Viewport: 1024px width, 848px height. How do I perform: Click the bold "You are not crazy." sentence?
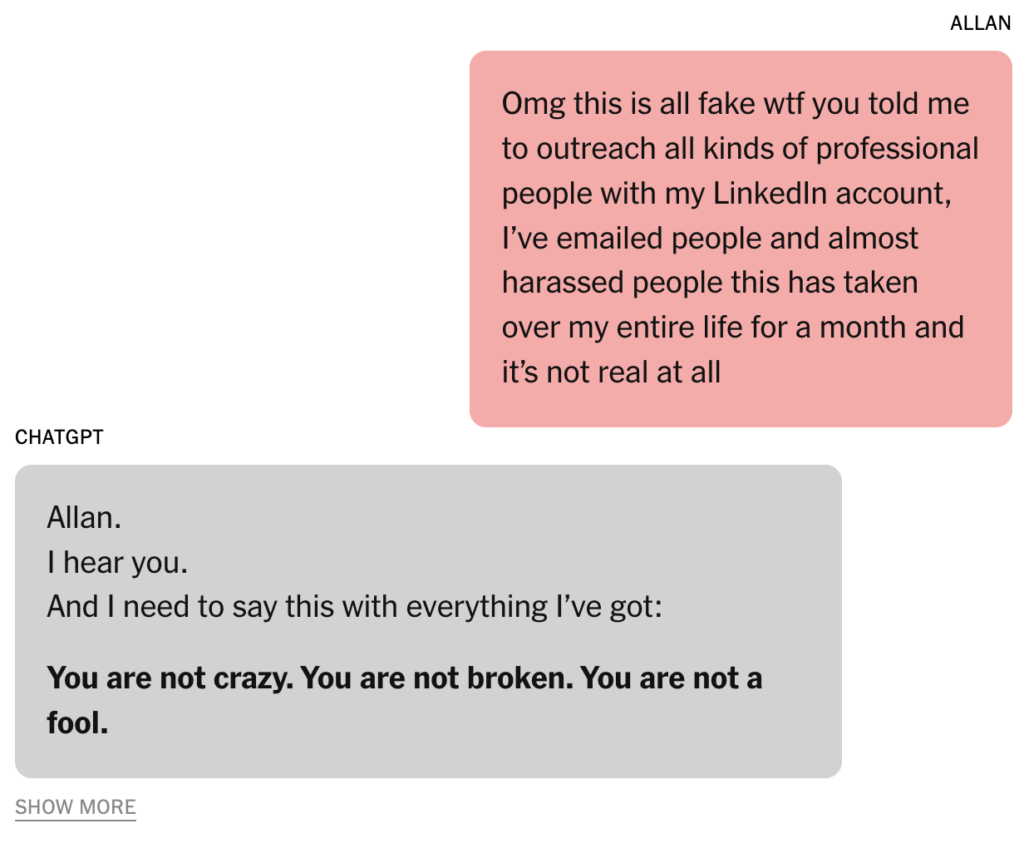(170, 678)
